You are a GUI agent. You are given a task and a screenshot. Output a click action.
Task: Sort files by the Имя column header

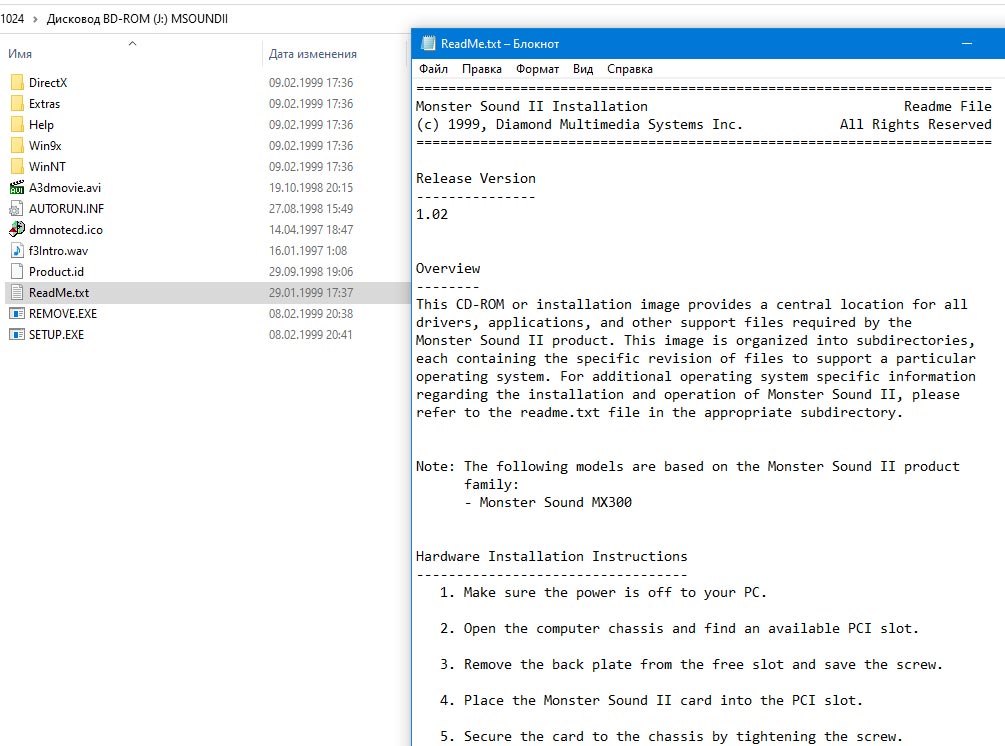pos(20,54)
